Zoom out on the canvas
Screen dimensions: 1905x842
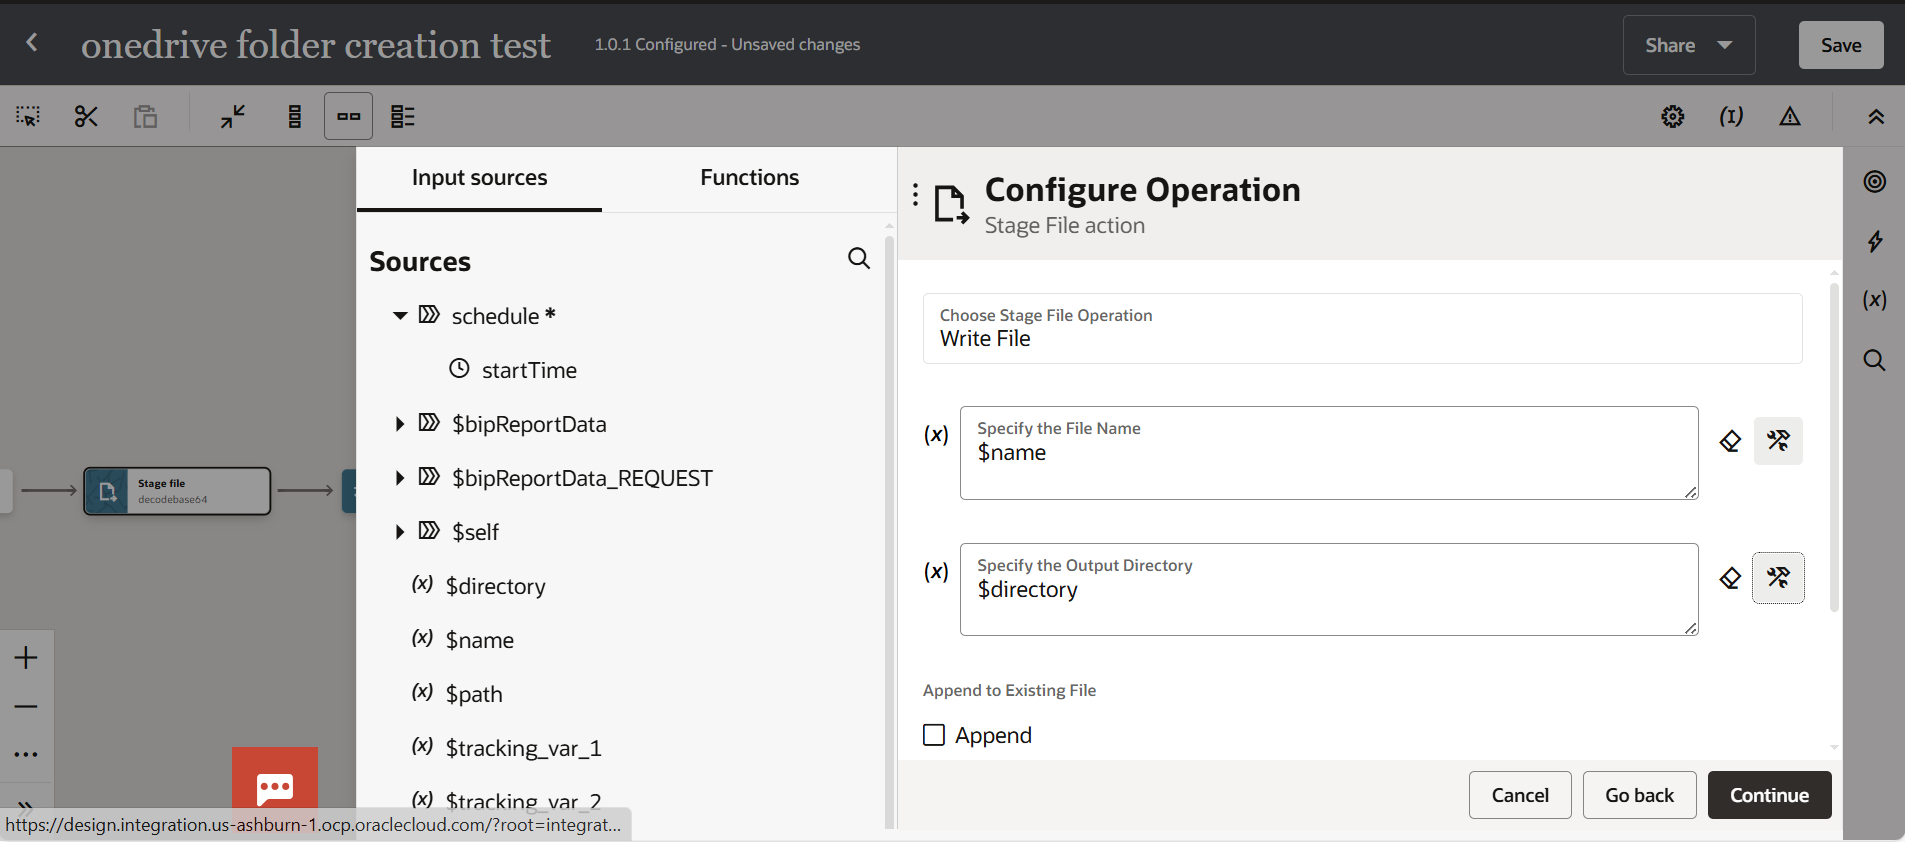pos(26,706)
